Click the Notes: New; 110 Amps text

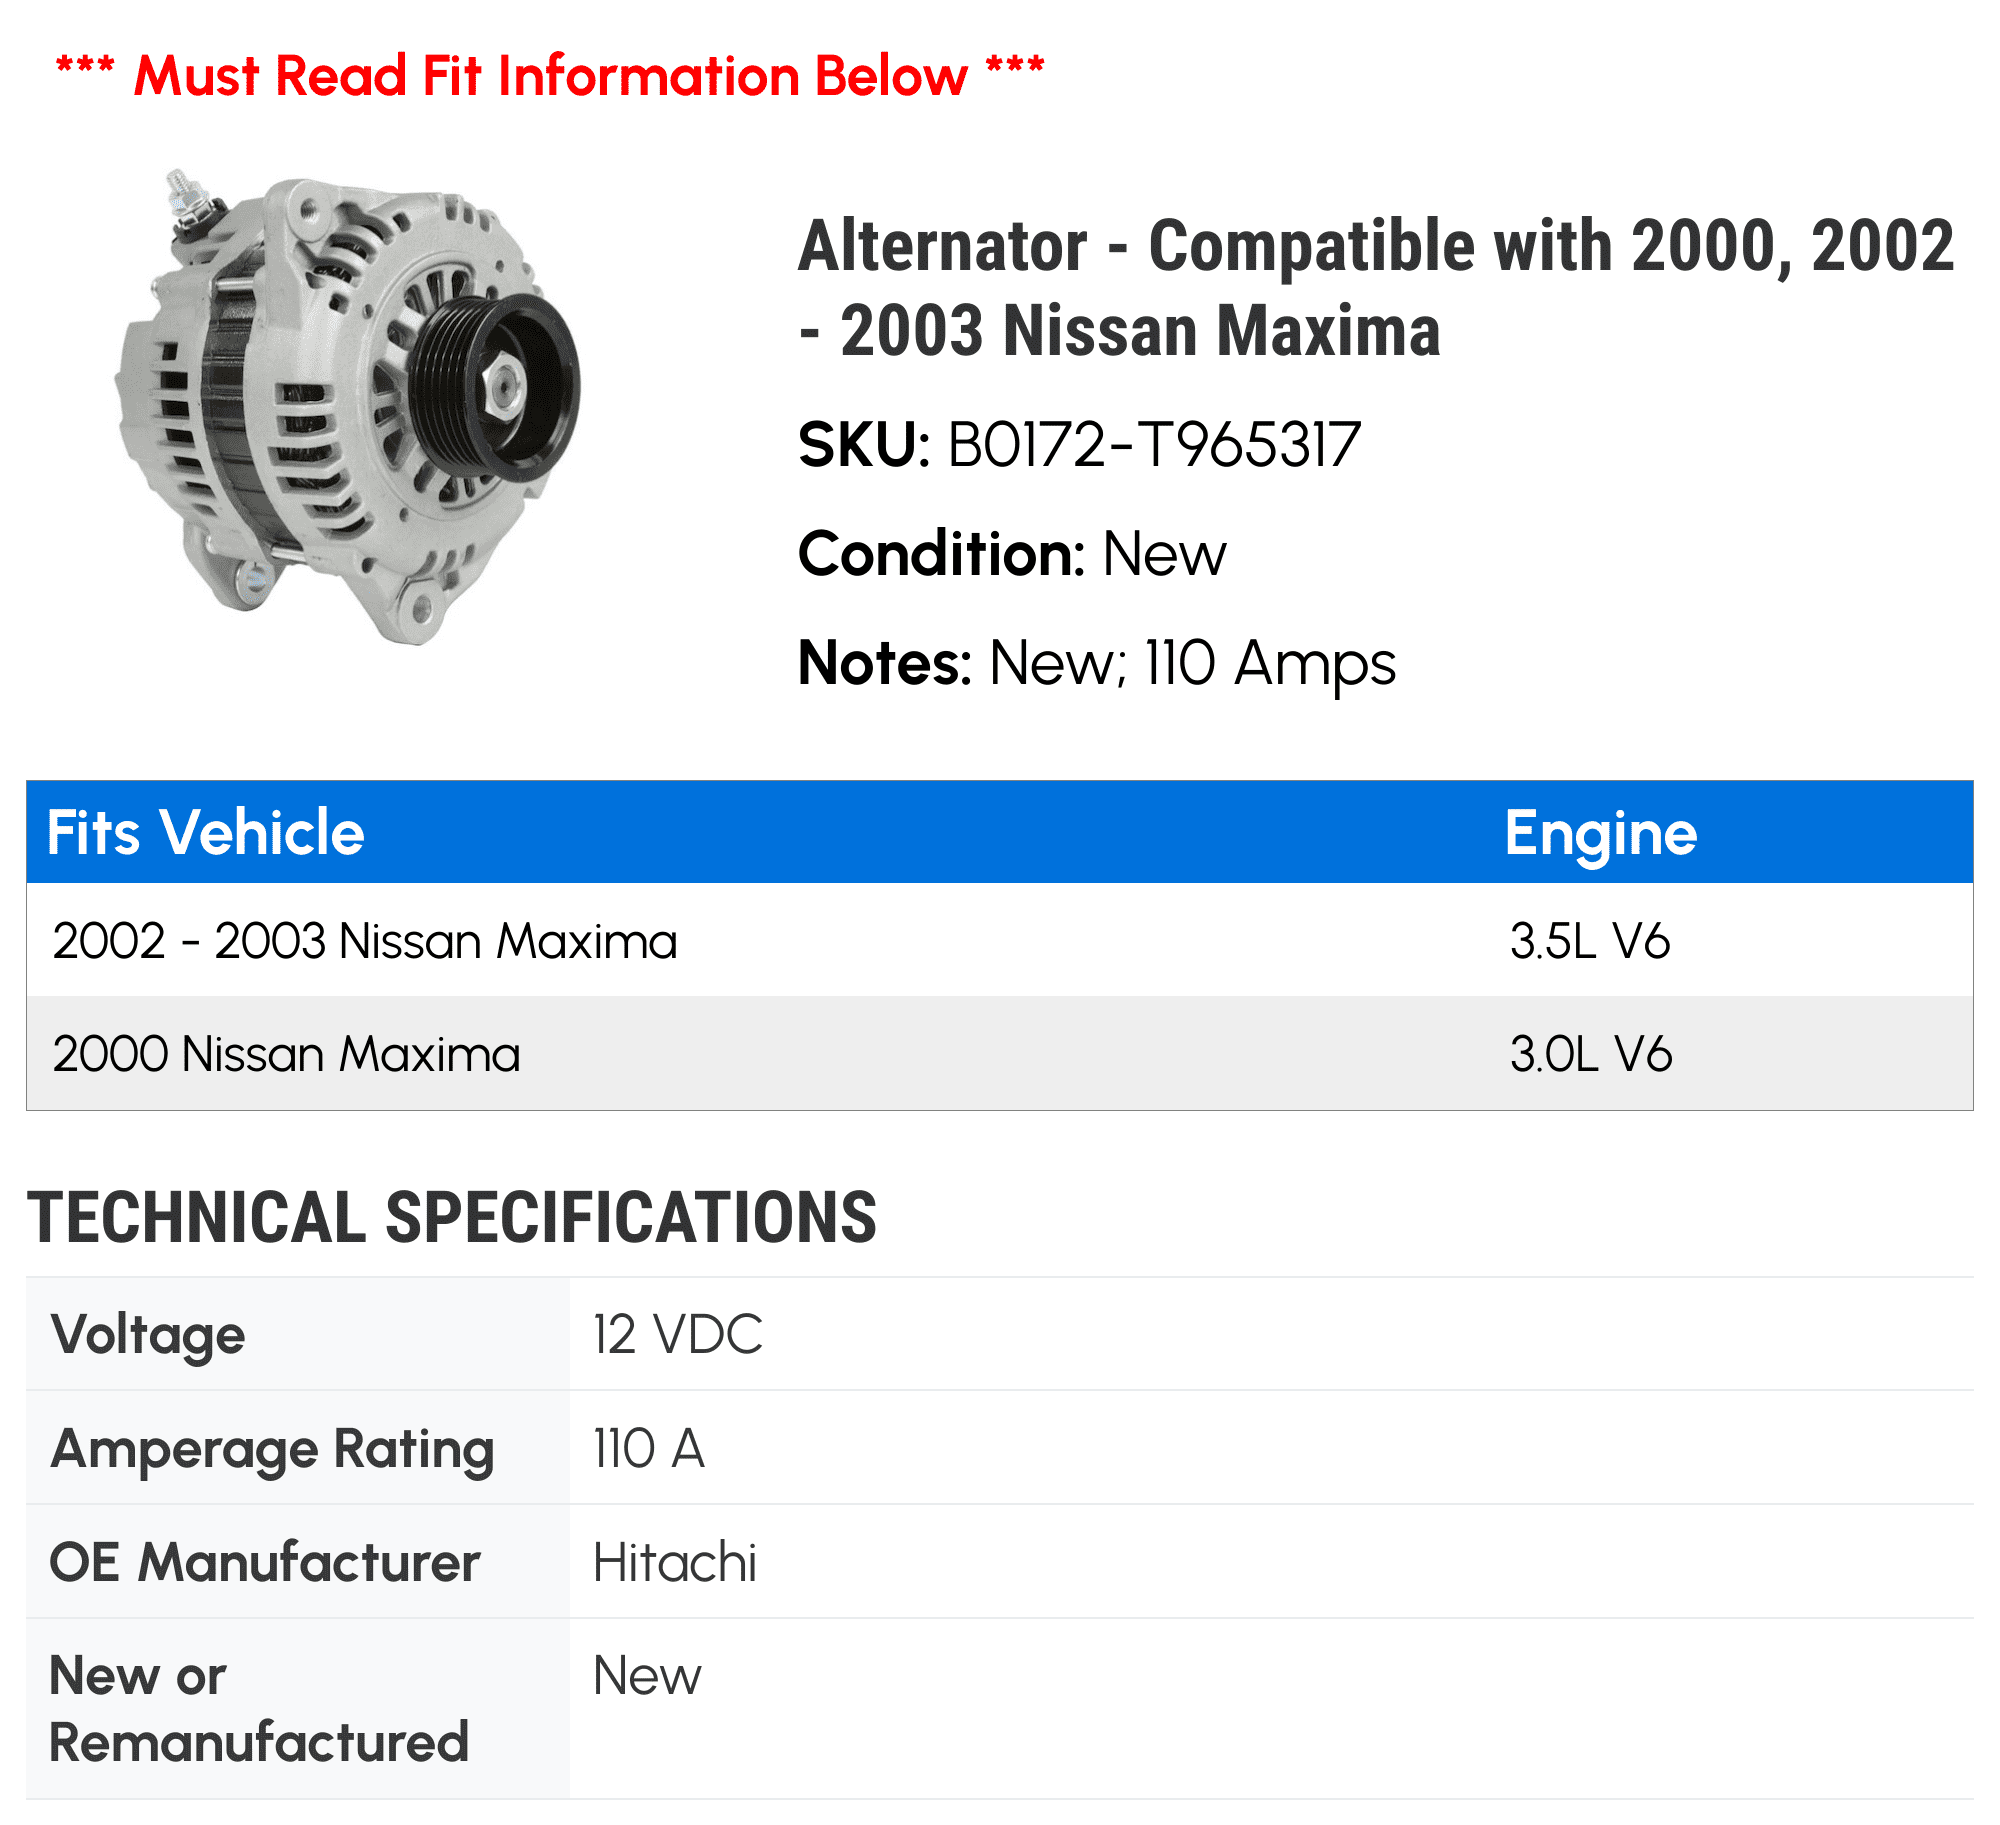[x=1096, y=663]
